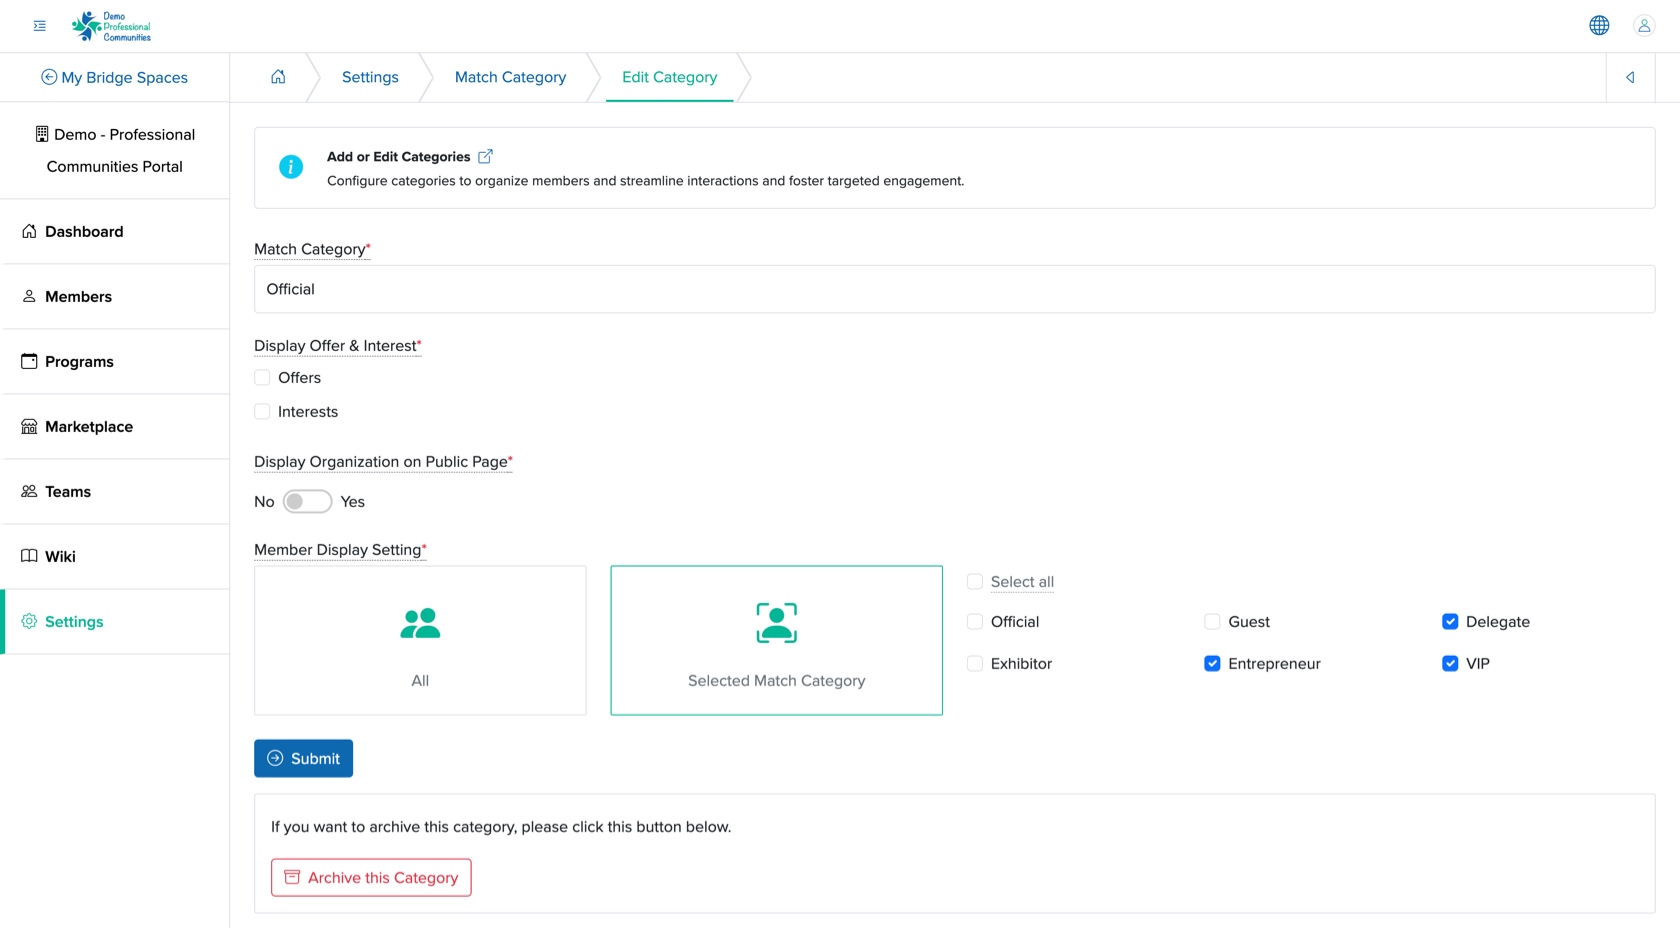Uncheck the VIP category checkbox
The width and height of the screenshot is (1680, 928).
tap(1450, 663)
